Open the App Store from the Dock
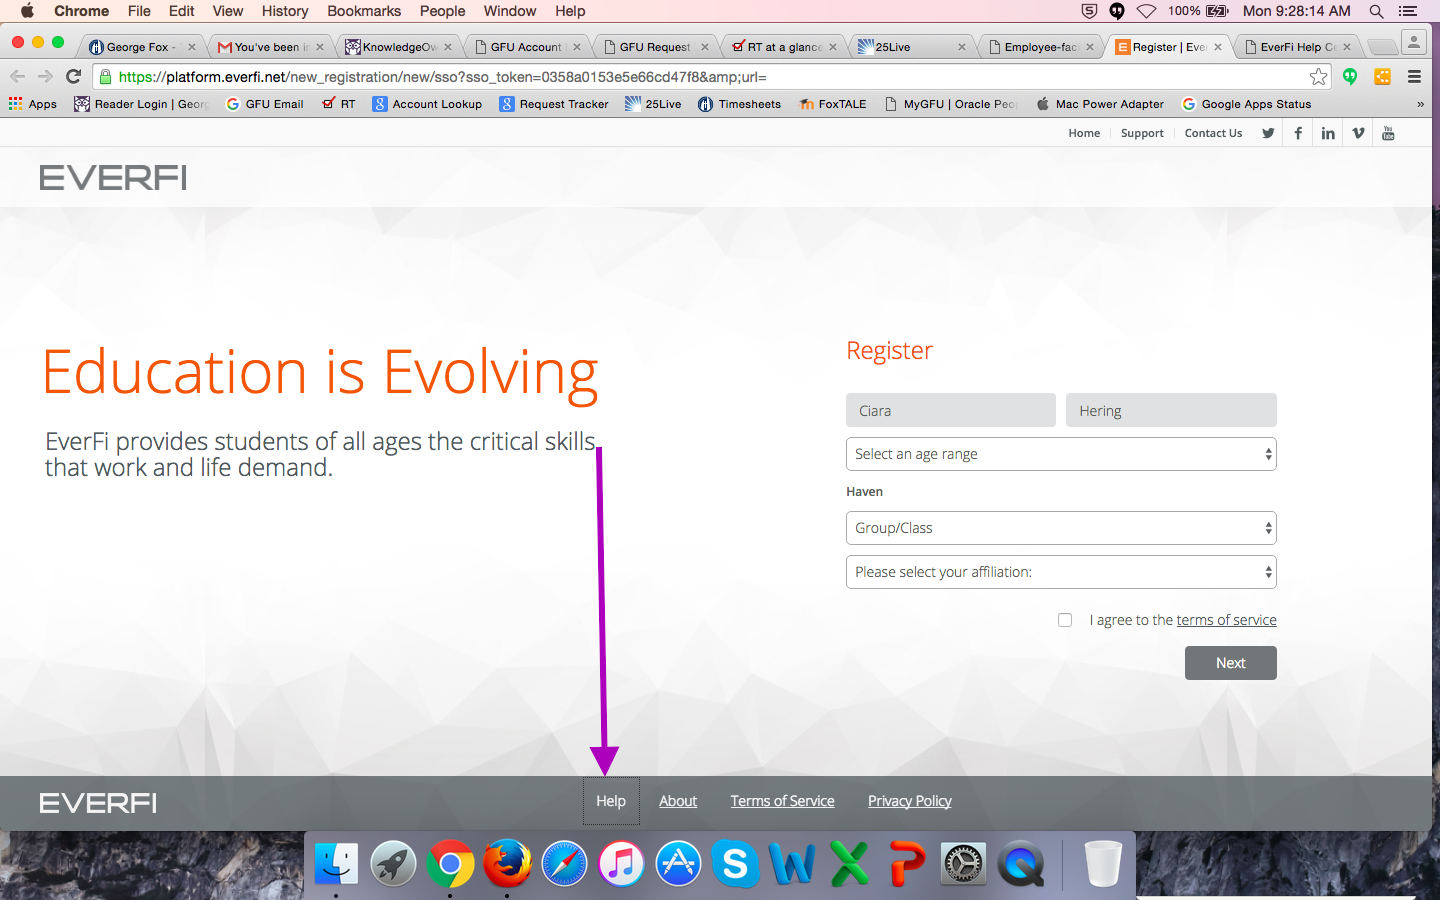1440x900 pixels. [x=678, y=864]
